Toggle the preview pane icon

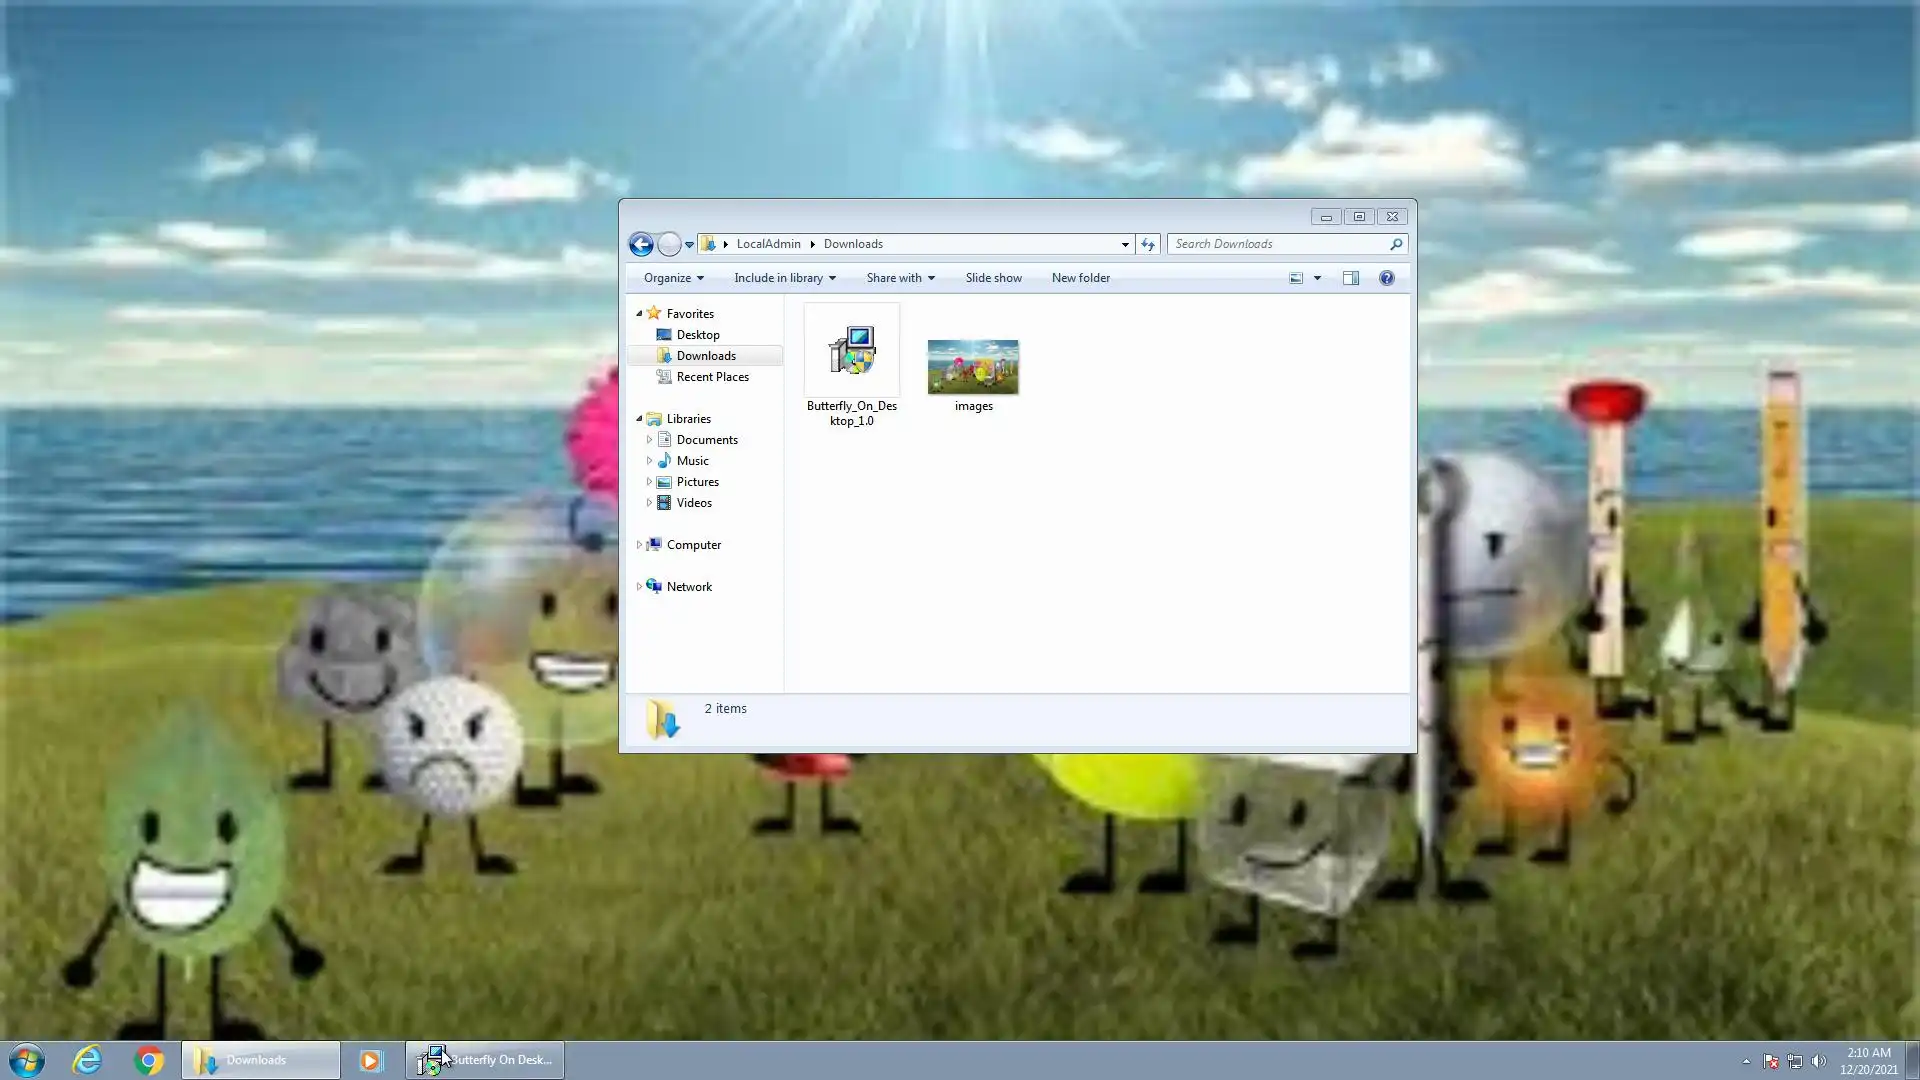coord(1351,278)
